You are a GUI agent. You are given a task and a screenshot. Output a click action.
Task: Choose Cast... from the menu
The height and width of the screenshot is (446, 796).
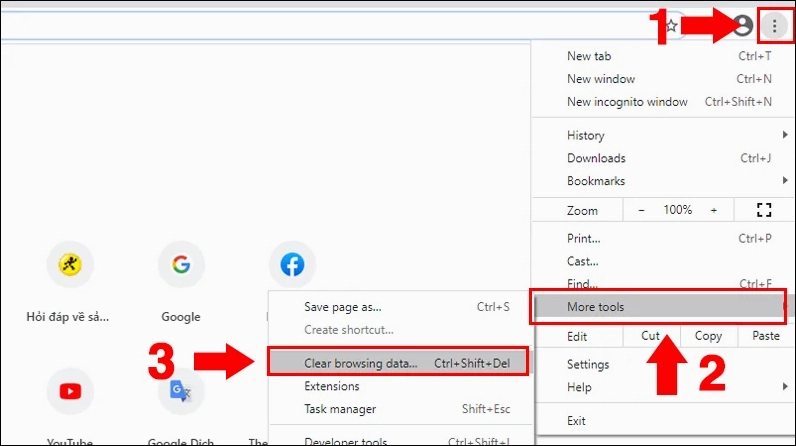663,261
